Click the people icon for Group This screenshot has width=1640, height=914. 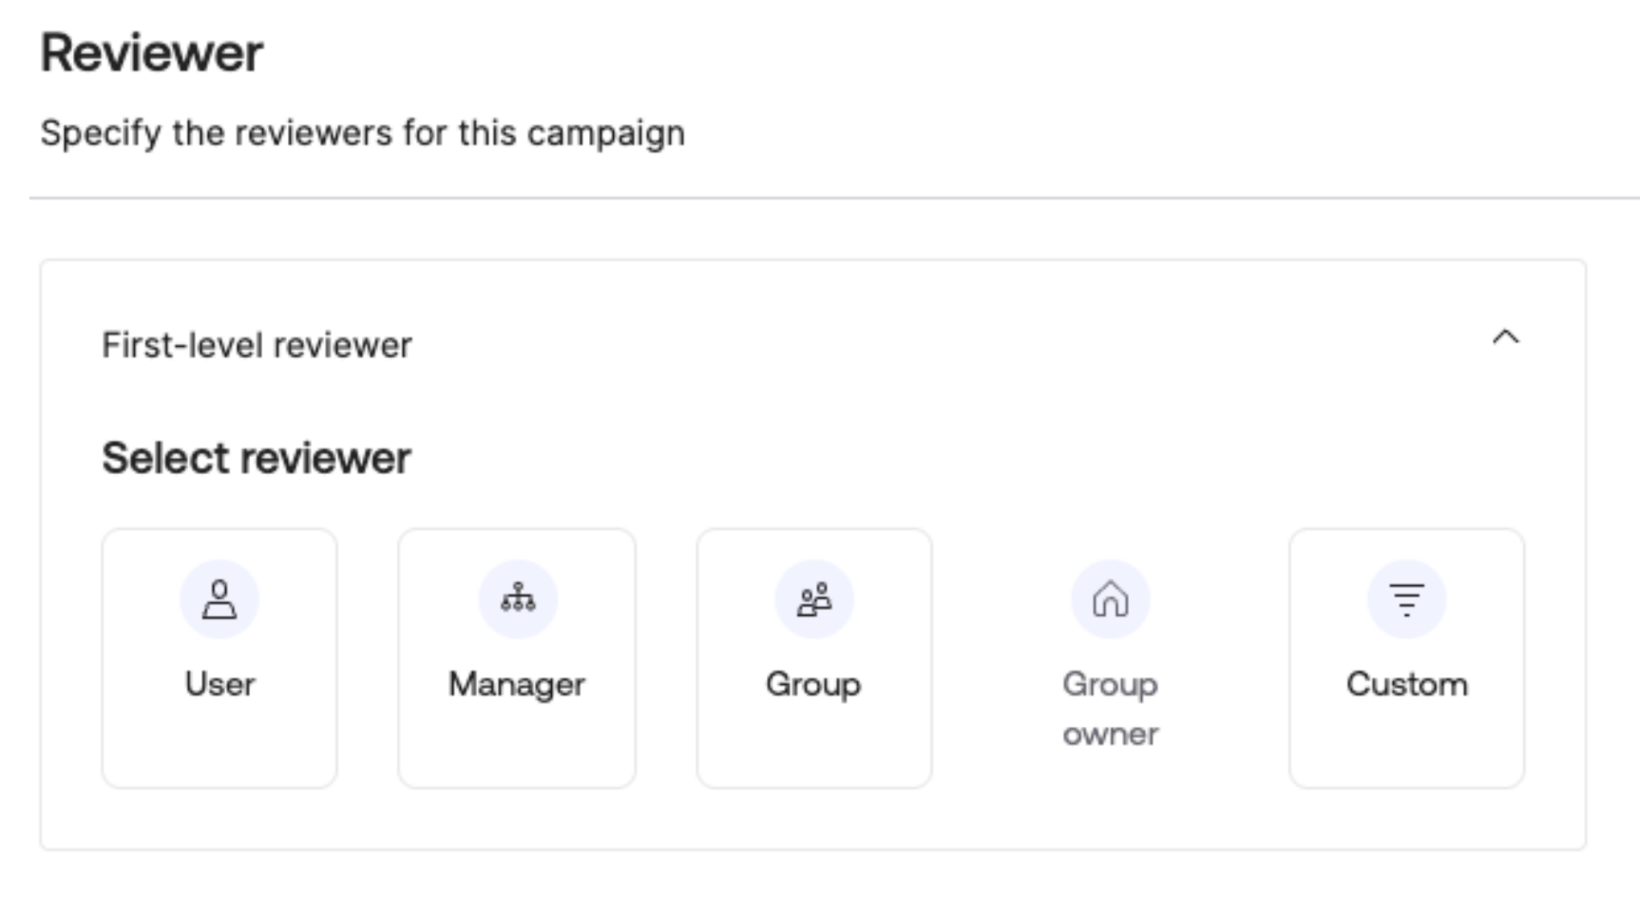[x=814, y=600]
